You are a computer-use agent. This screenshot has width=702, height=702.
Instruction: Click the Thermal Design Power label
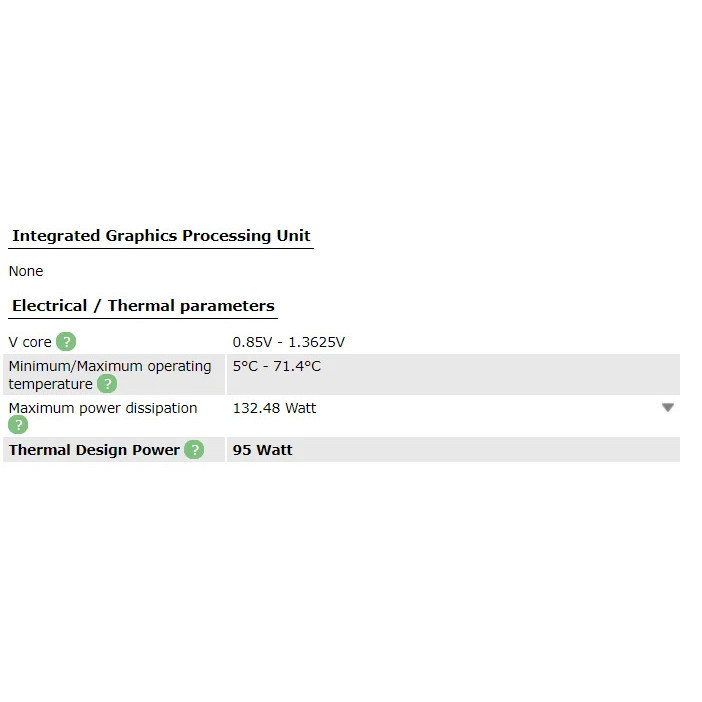(94, 450)
